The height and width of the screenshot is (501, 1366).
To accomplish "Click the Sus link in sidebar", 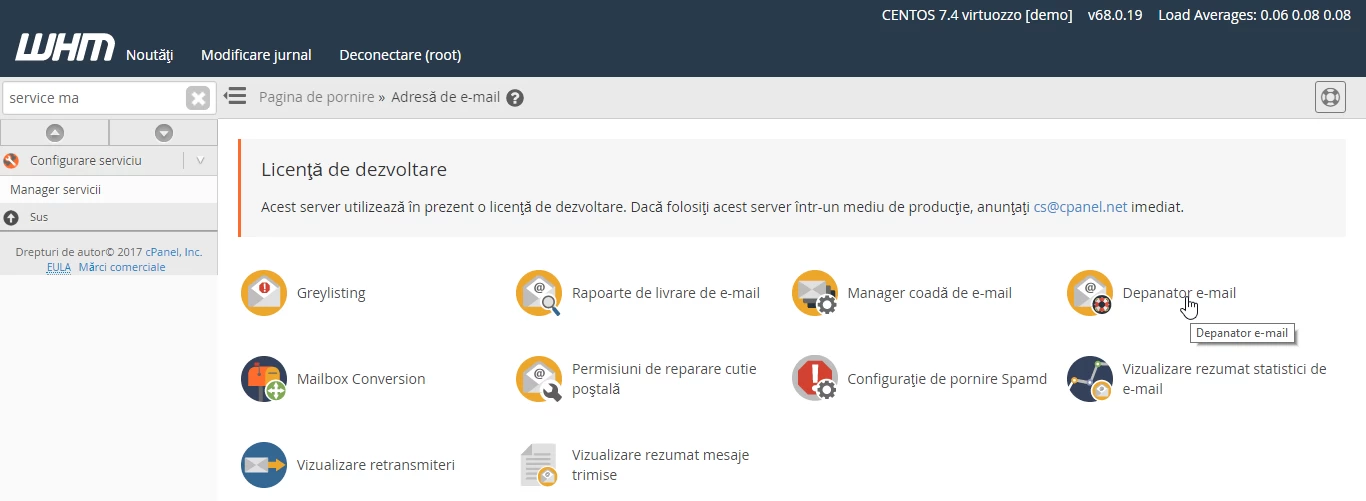I will coord(39,217).
